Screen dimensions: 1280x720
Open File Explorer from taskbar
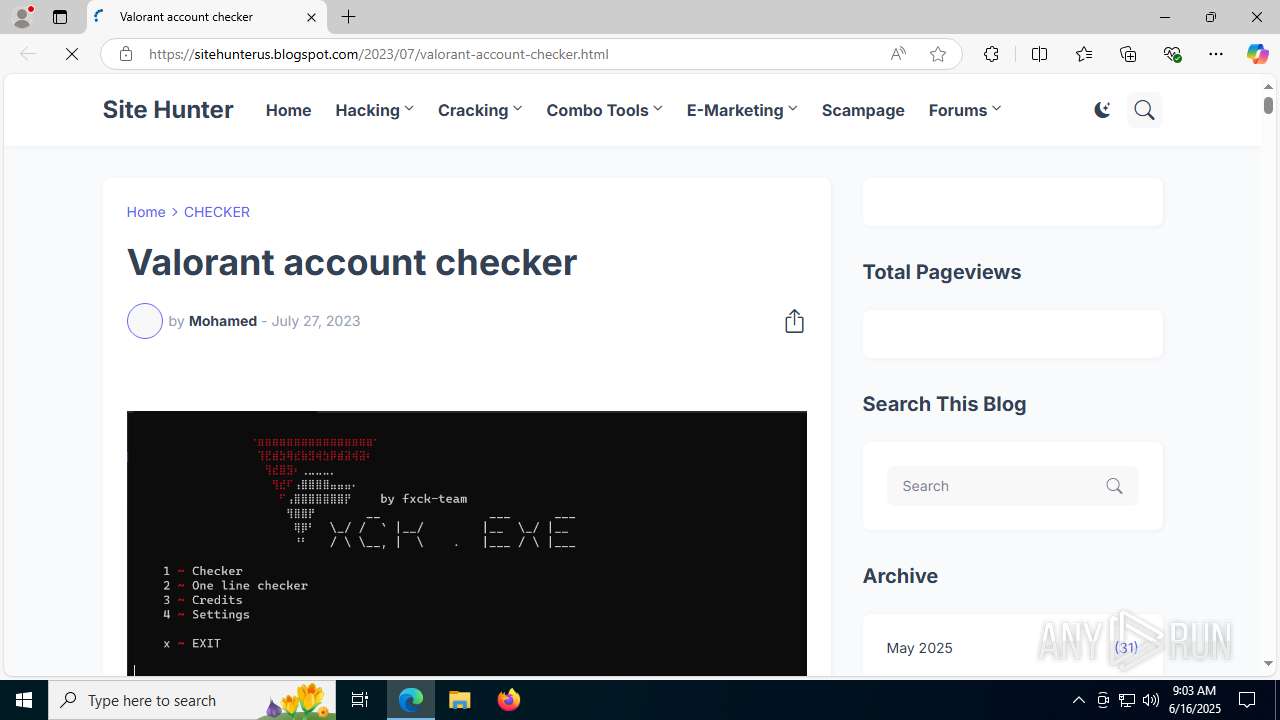tap(460, 700)
